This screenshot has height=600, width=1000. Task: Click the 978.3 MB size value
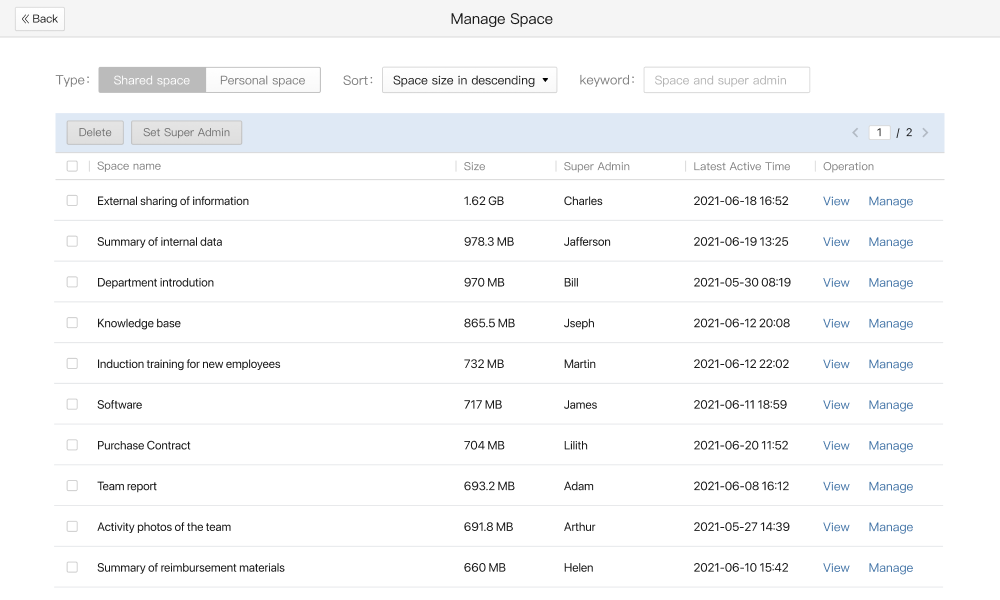[489, 242]
